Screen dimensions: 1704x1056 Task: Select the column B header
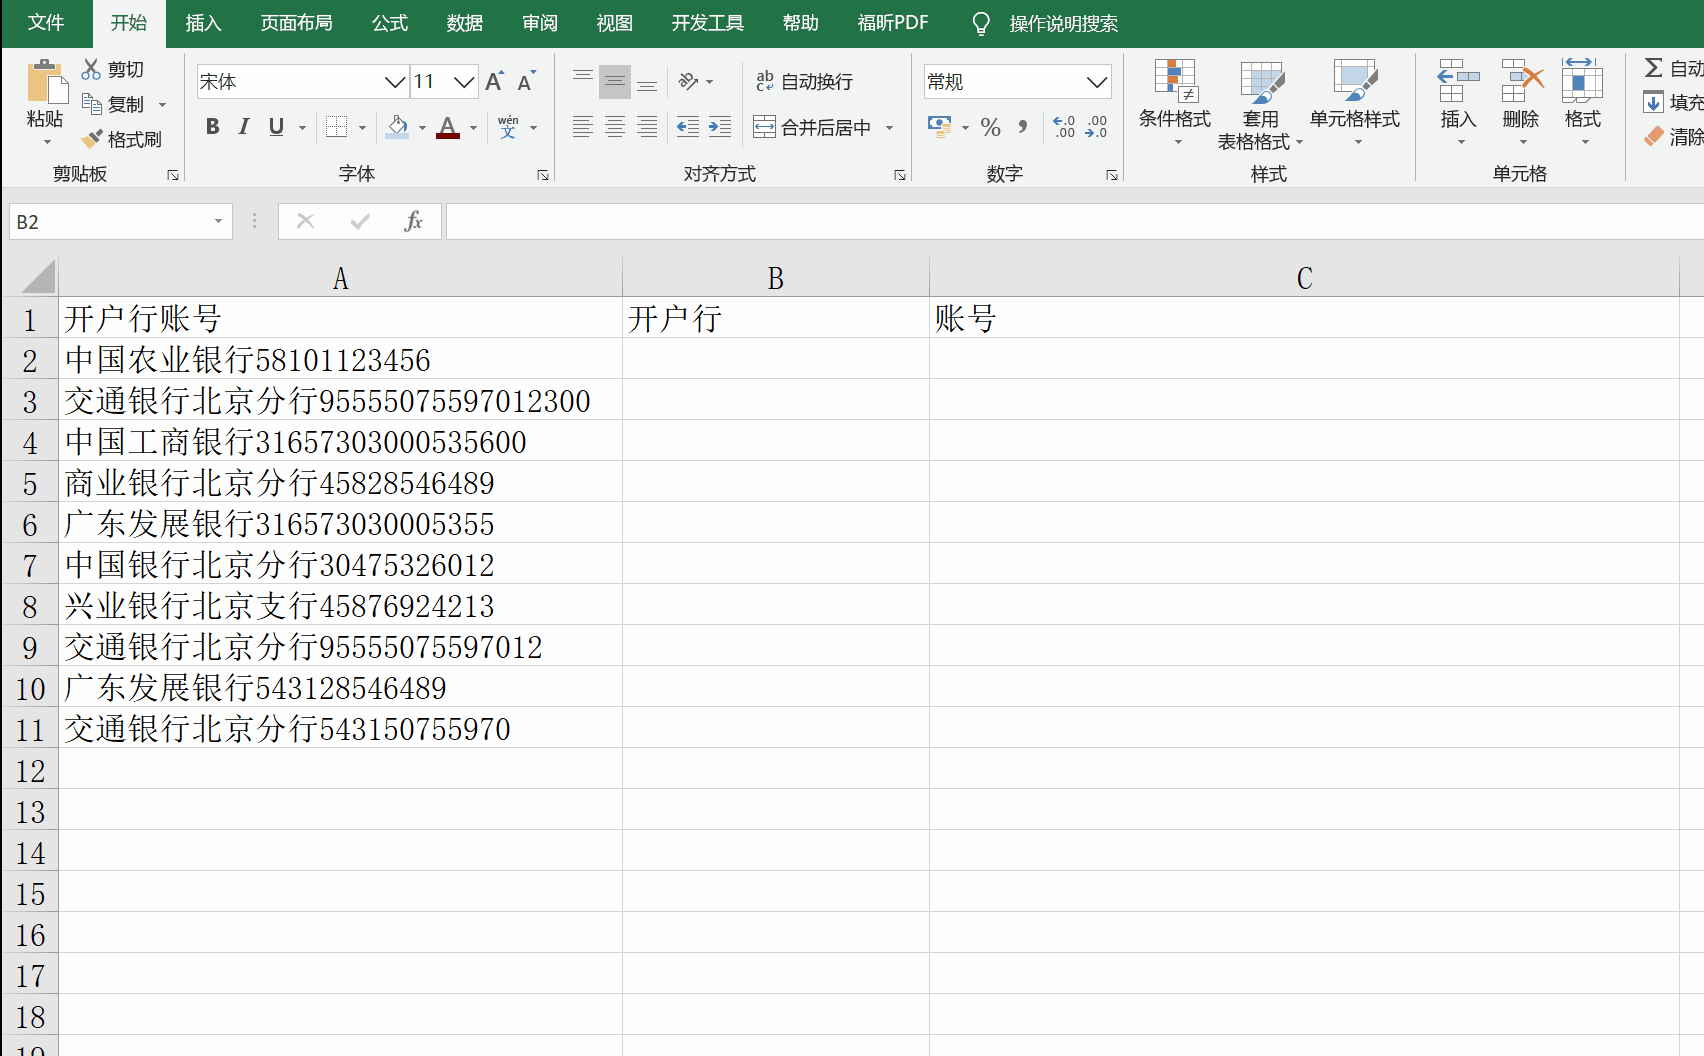(x=775, y=277)
